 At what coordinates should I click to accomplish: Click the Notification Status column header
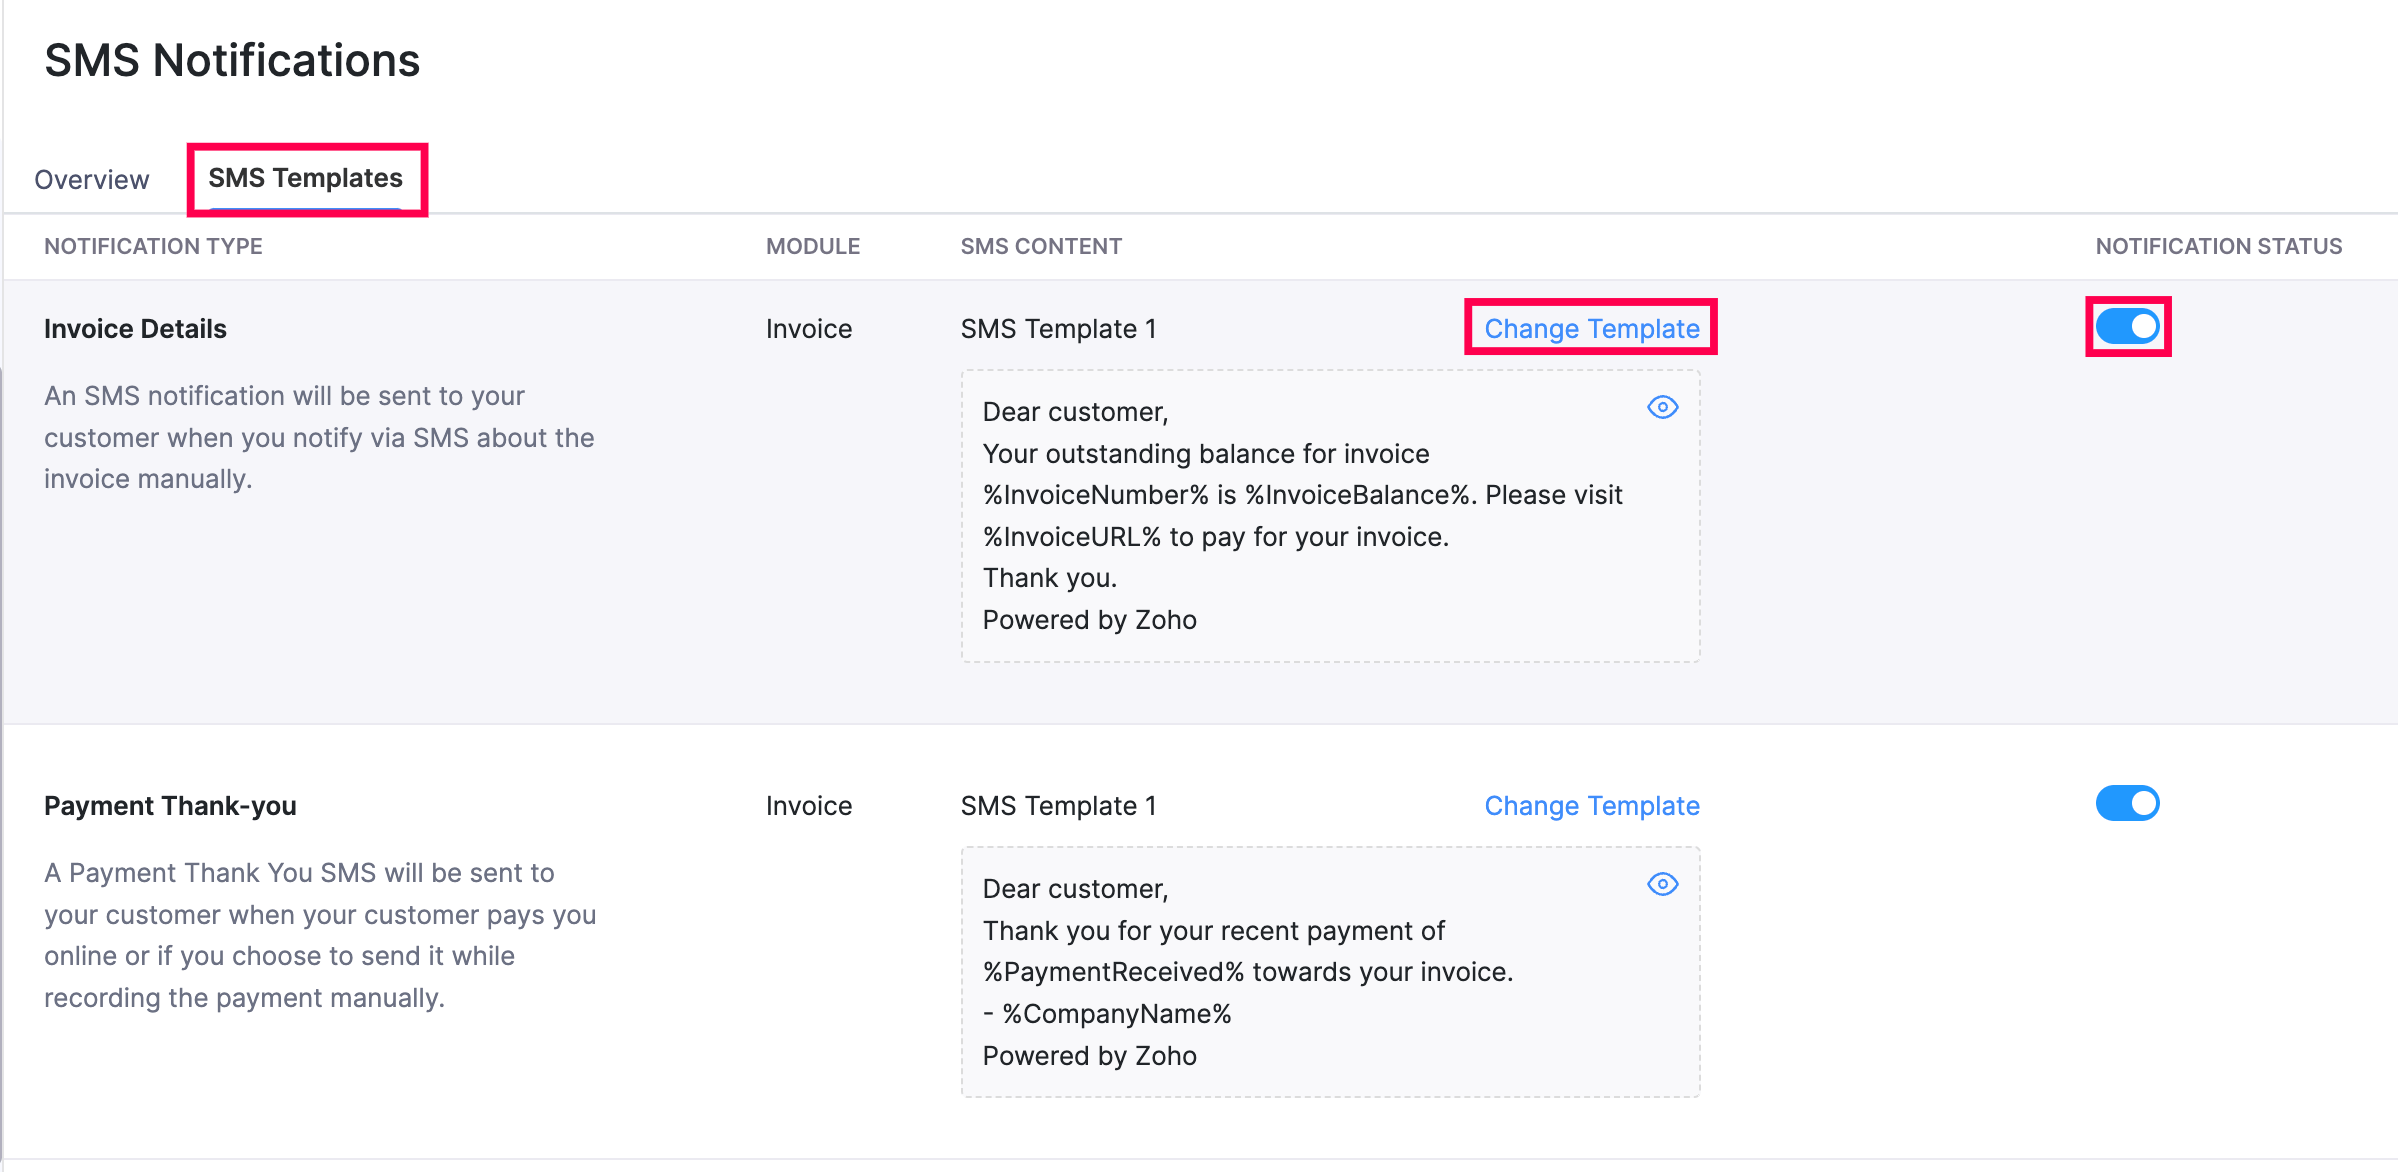[2218, 246]
